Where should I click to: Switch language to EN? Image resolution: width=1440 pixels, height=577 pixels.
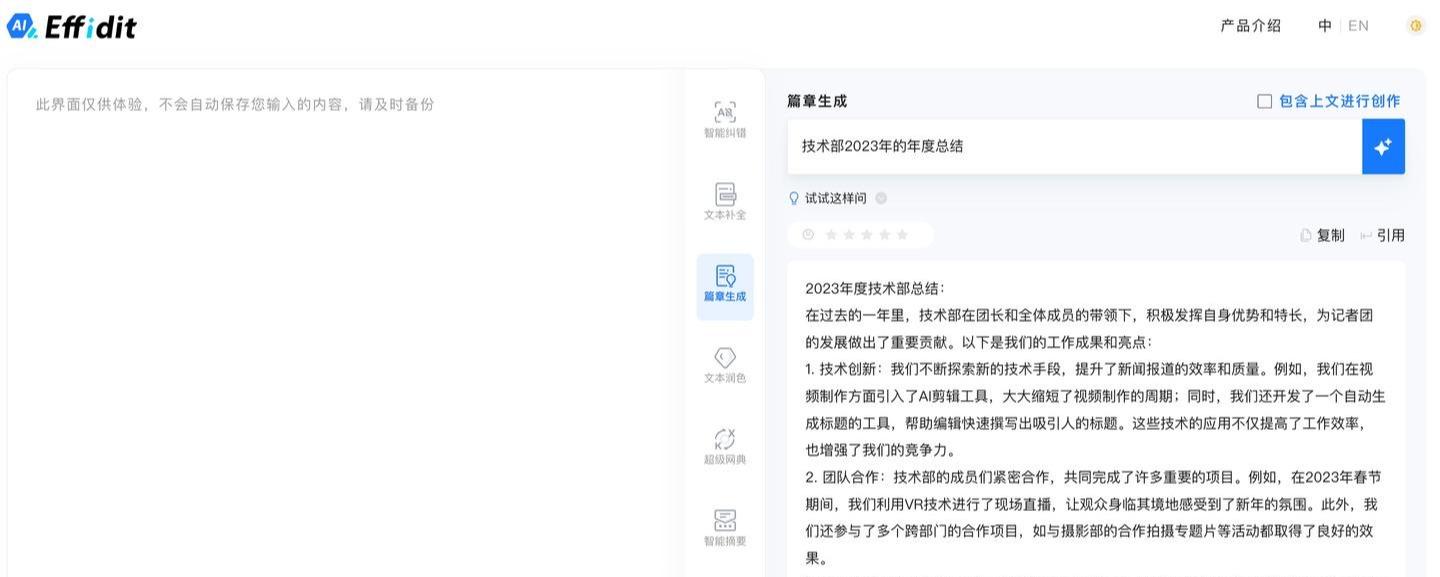pyautogui.click(x=1358, y=26)
